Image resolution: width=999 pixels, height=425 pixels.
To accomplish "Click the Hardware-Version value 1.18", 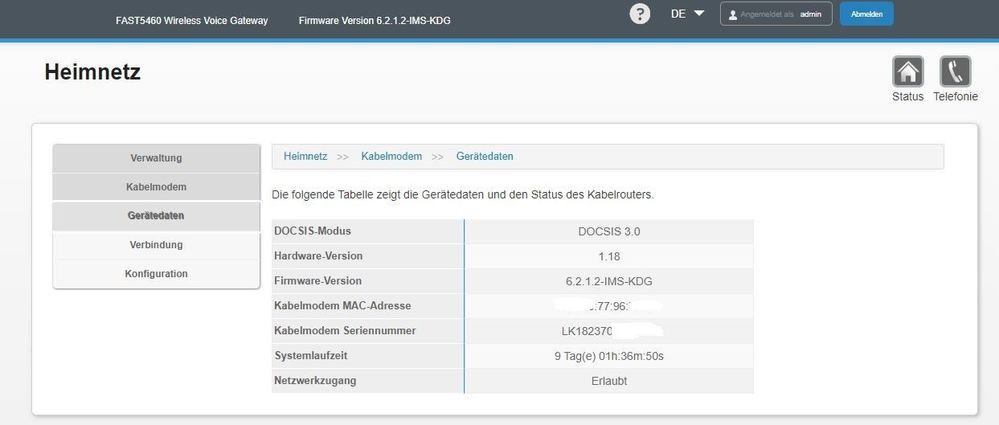I will click(609, 257).
